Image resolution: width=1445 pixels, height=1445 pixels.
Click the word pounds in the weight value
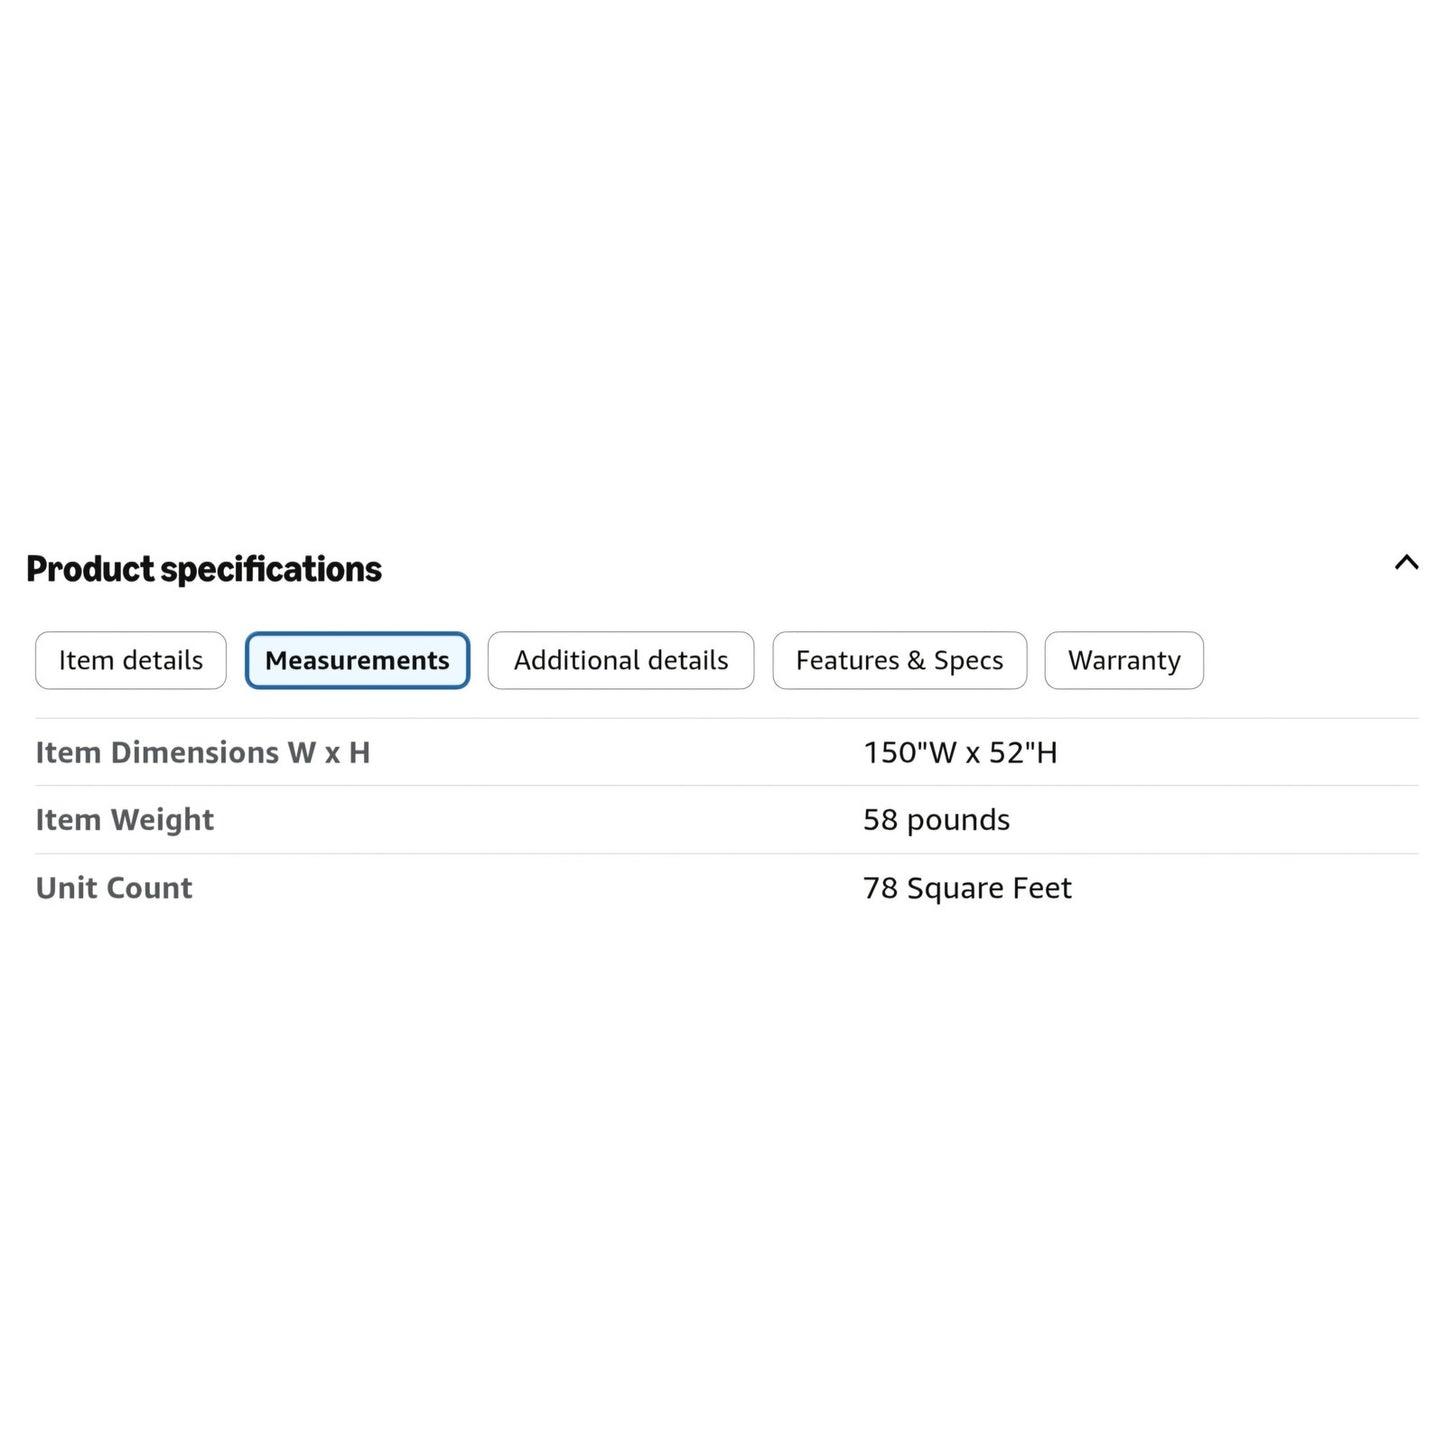[958, 821]
